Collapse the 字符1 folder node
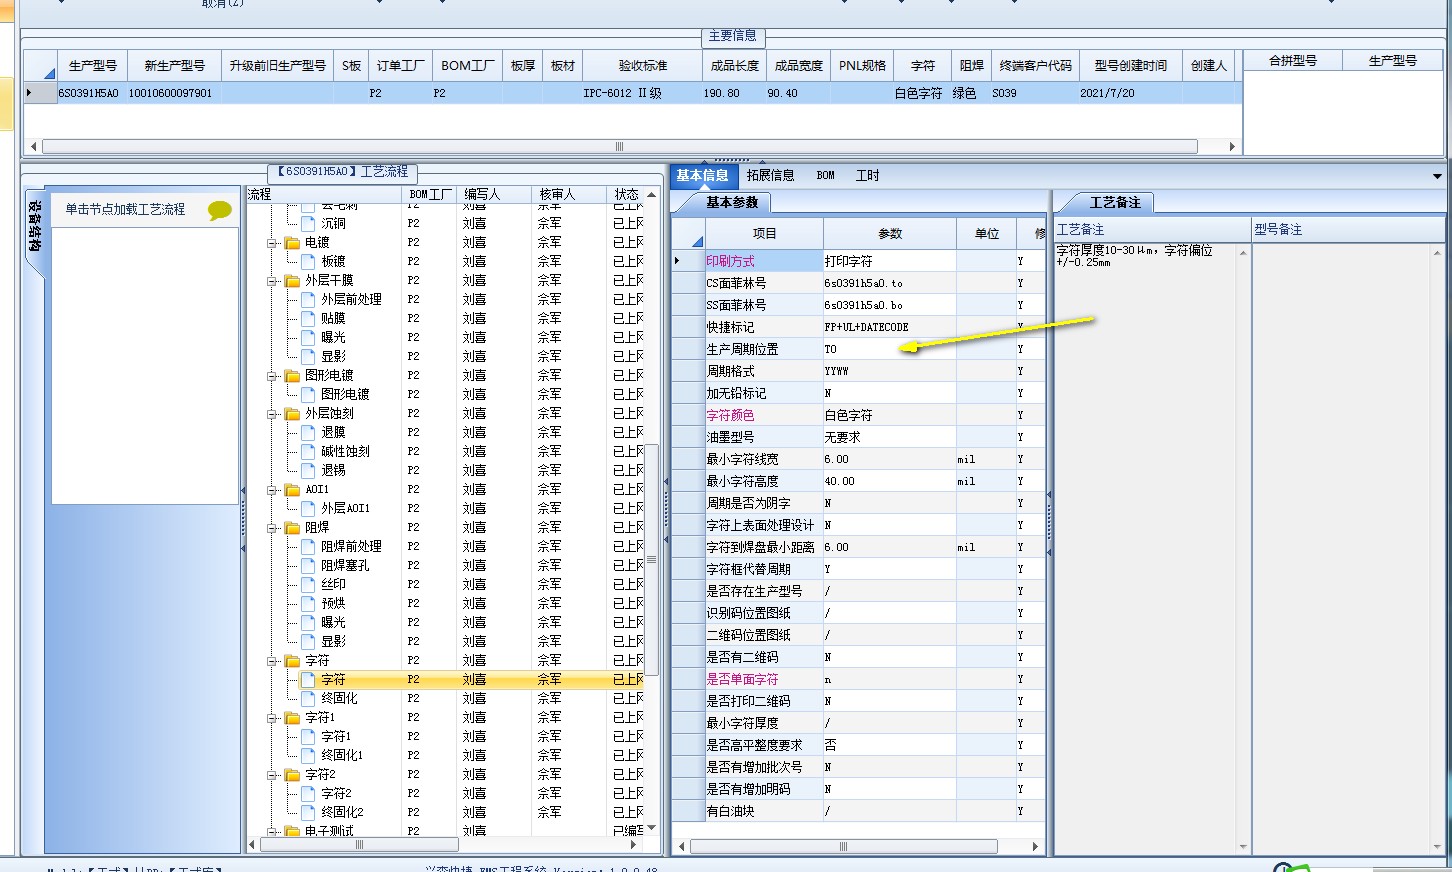This screenshot has height=872, width=1452. point(272,718)
